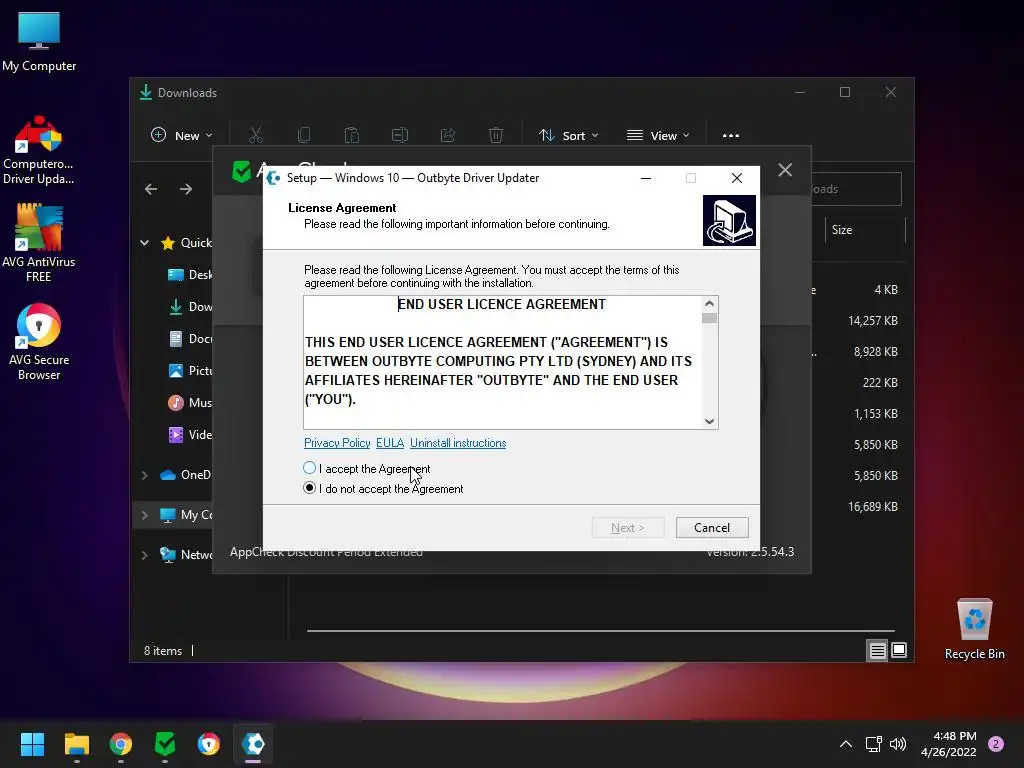The width and height of the screenshot is (1024, 768).
Task: Select 'I do not accept the Agreement' option
Action: pyautogui.click(x=310, y=488)
